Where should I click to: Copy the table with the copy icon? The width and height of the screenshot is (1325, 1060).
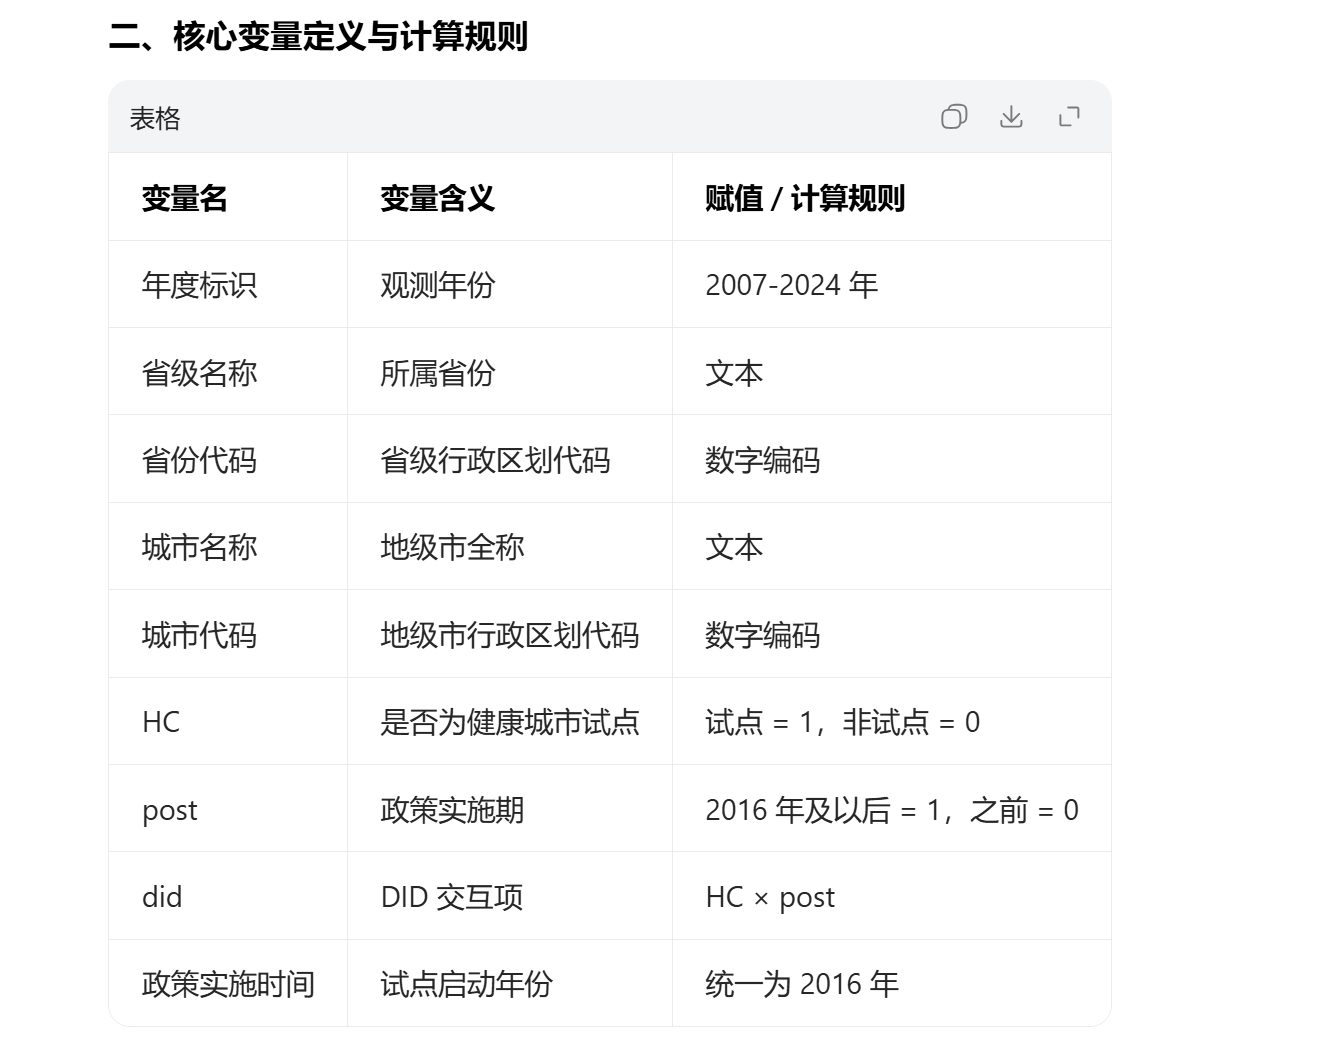pos(954,117)
